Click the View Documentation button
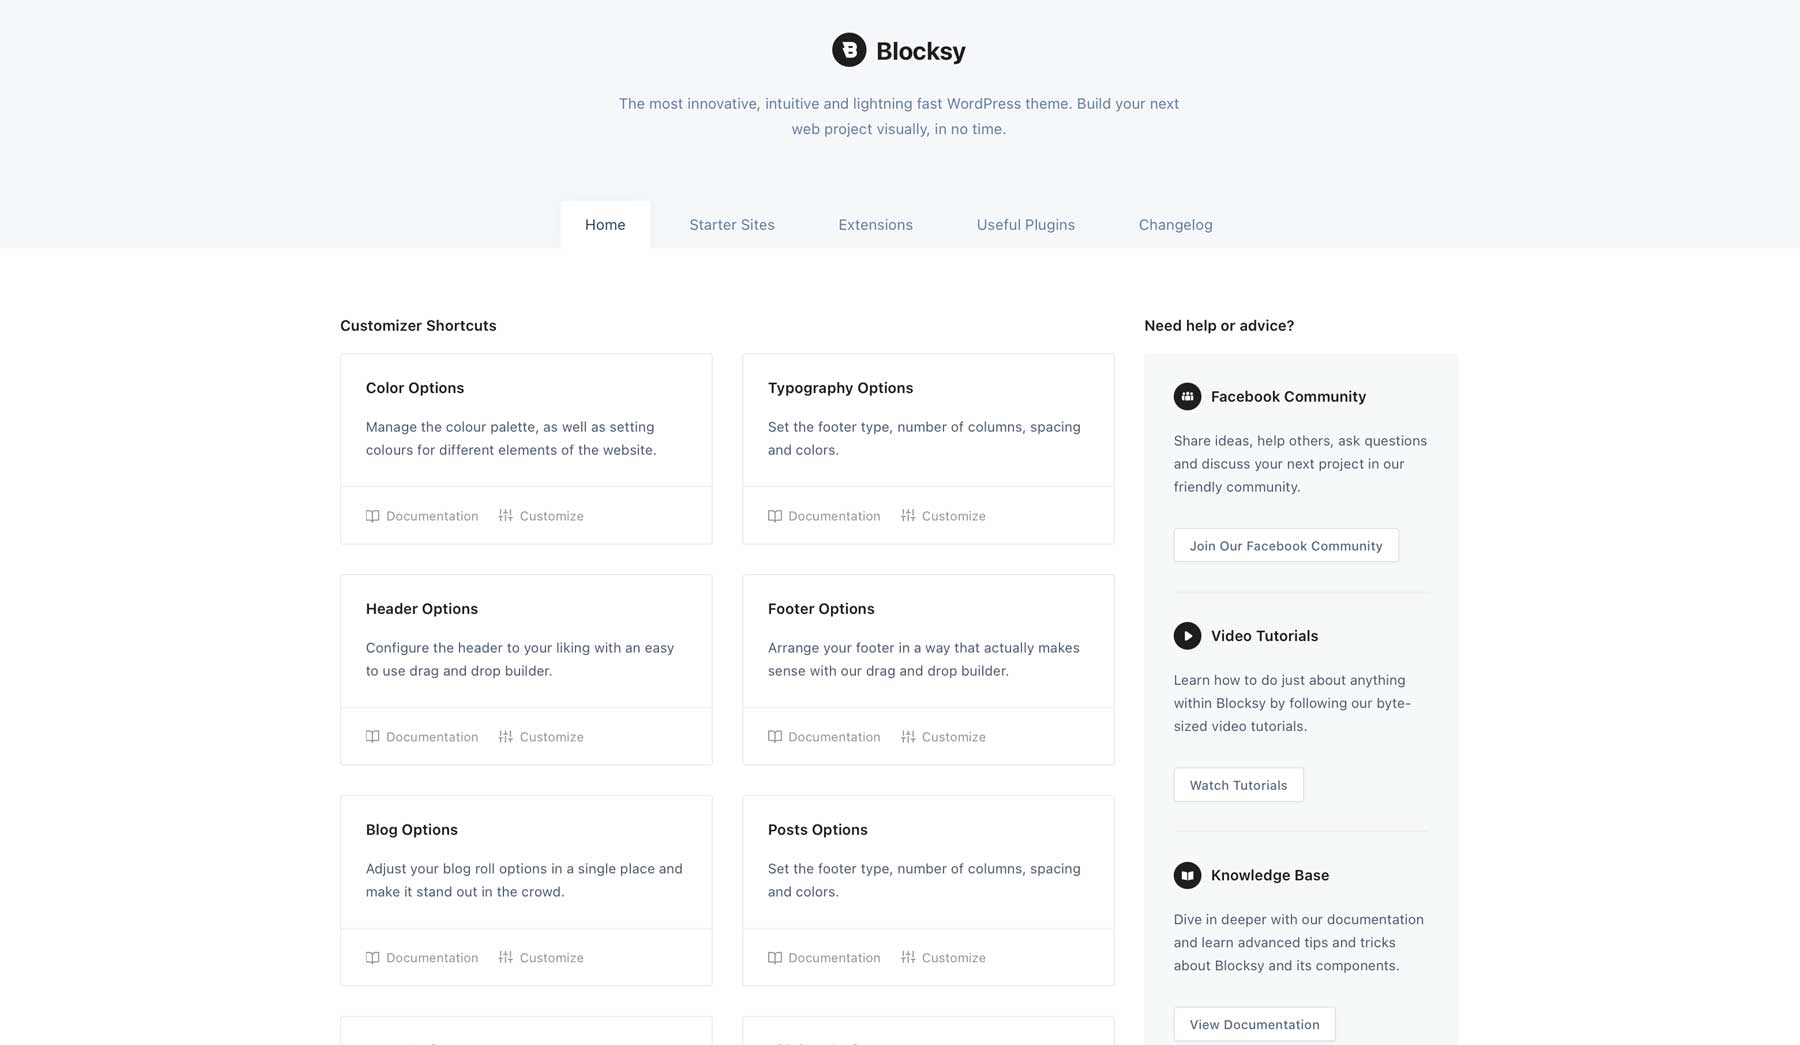Viewport: 1800px width, 1045px height. click(1254, 1024)
